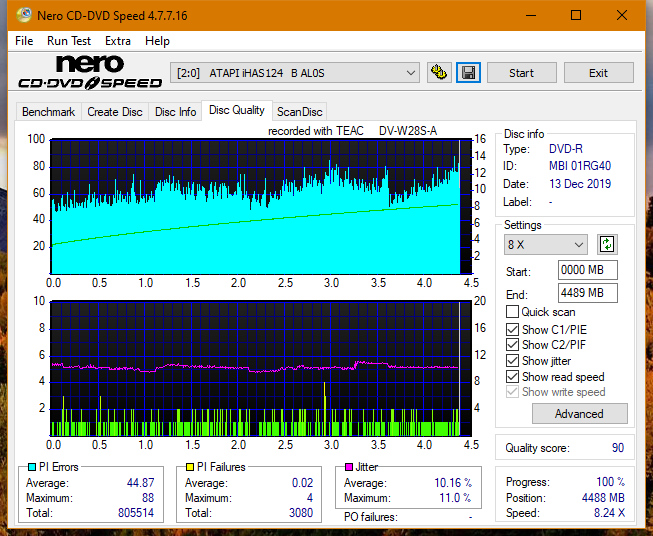The width and height of the screenshot is (653, 536).
Task: Click the Nero CD-DVD Speed logo
Action: [90, 73]
